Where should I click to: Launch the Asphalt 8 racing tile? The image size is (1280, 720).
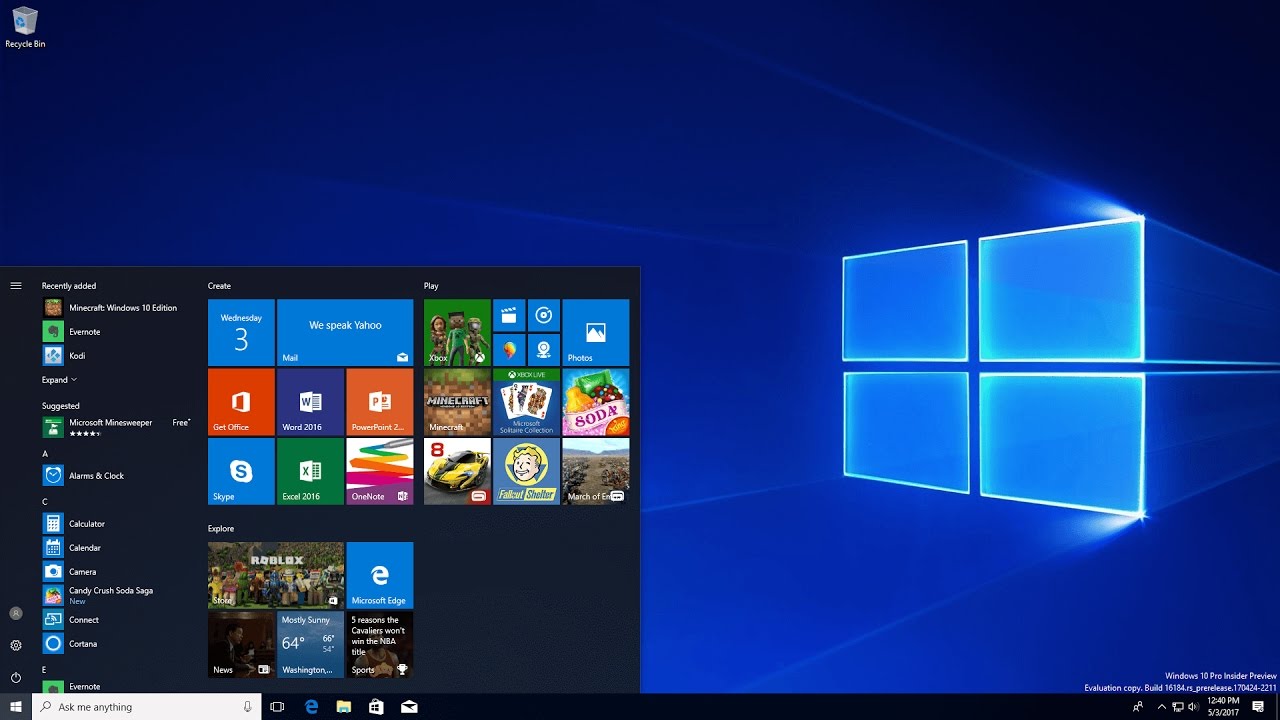[x=457, y=471]
